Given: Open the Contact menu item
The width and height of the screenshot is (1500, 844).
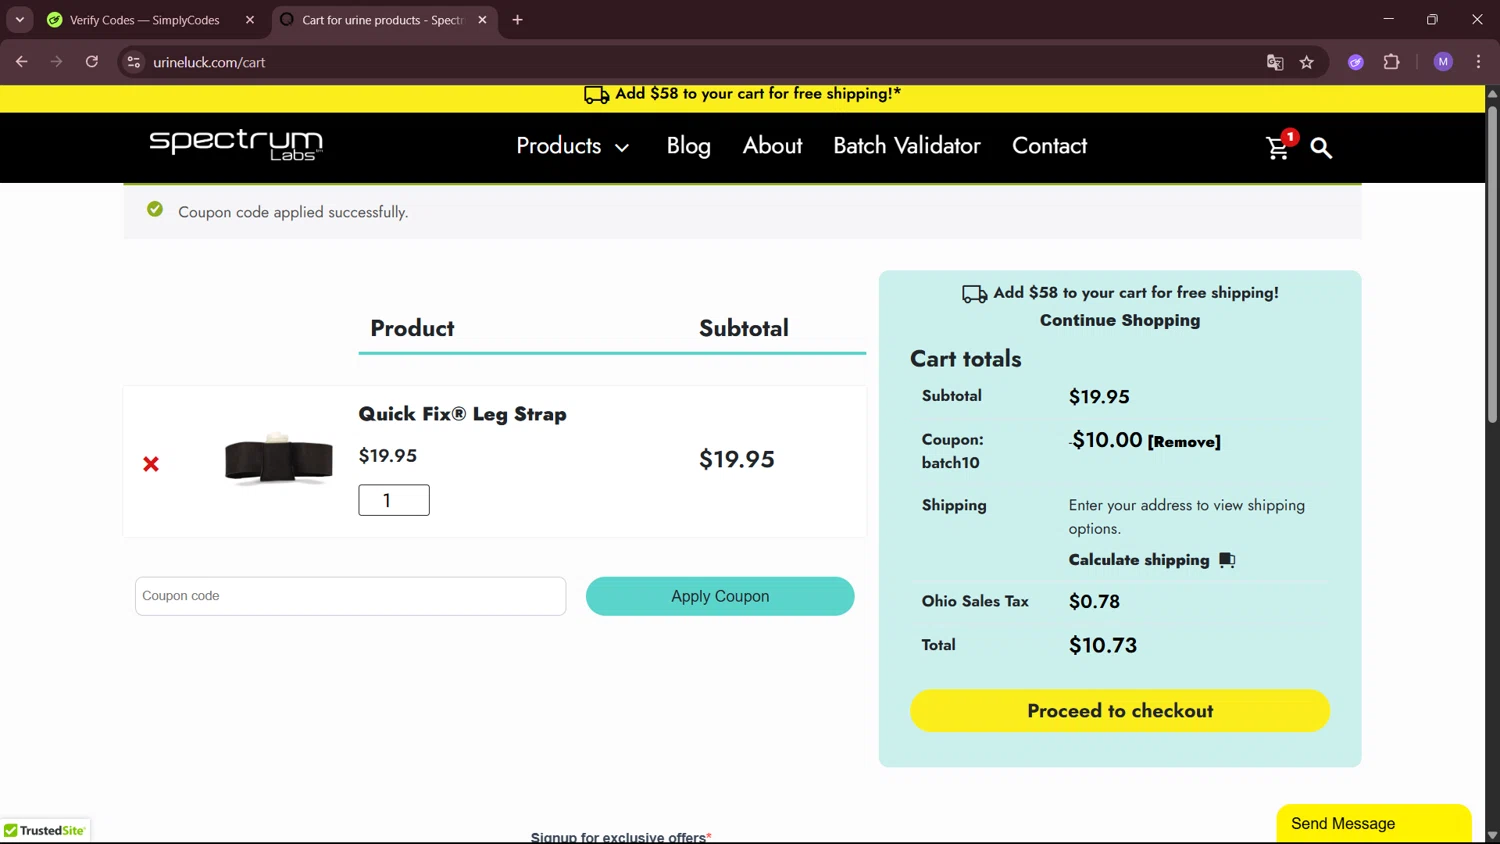Looking at the screenshot, I should coord(1049,146).
